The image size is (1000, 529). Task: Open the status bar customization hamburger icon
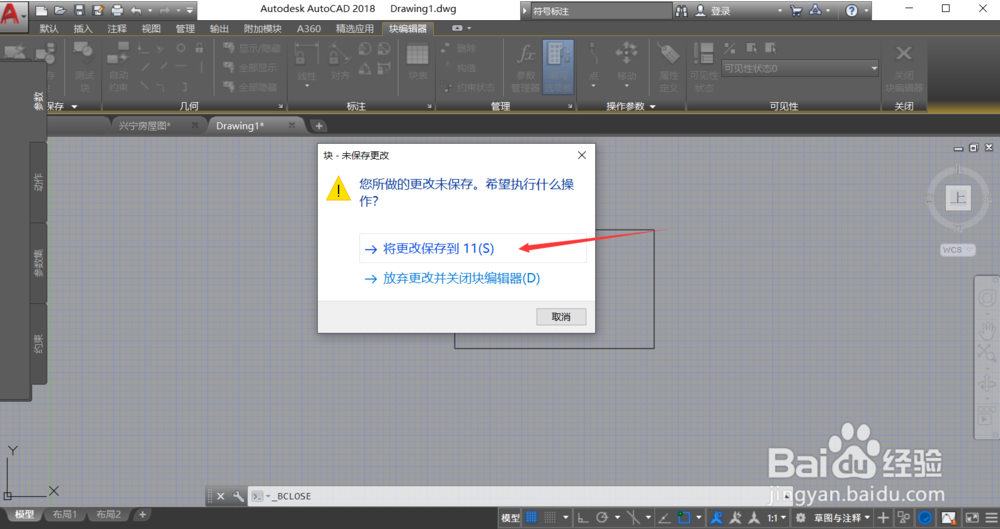pyautogui.click(x=991, y=518)
